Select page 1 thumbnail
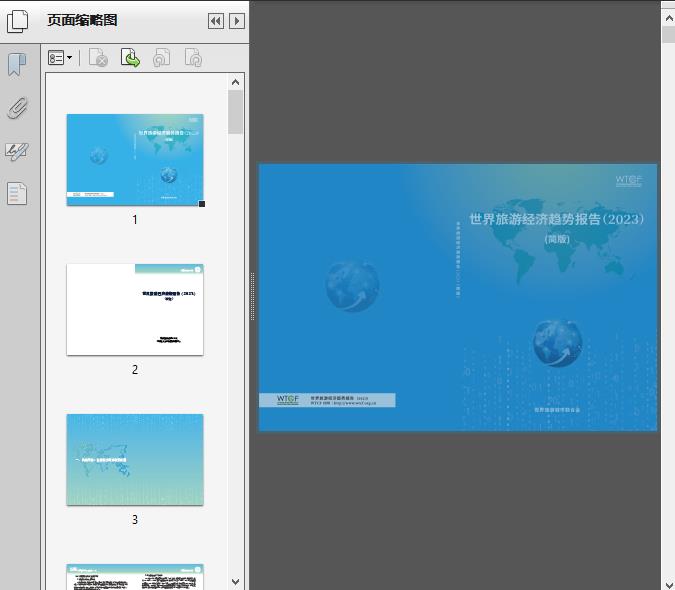Image resolution: width=675 pixels, height=590 pixels. click(x=135, y=160)
